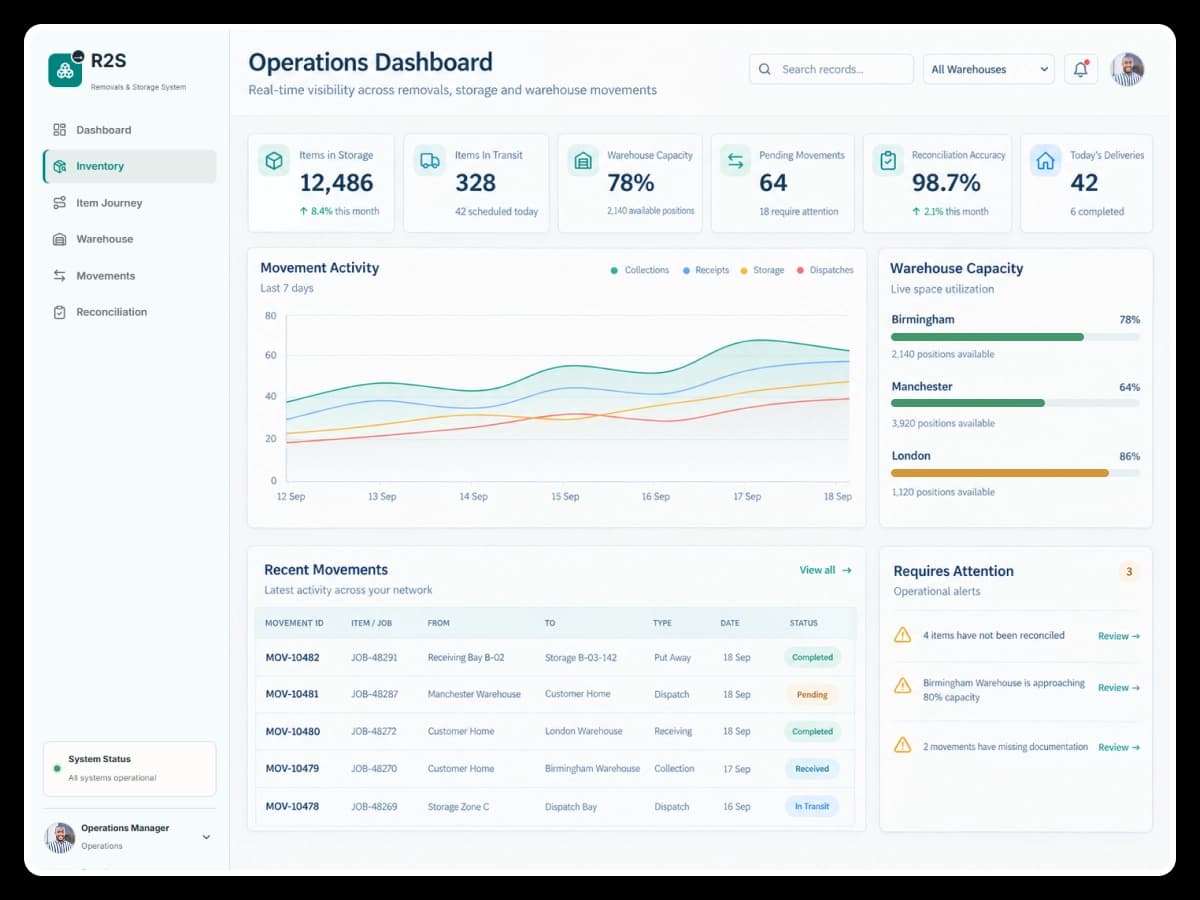Select Inventory in the sidebar
Viewport: 1200px width, 900px height.
(130, 166)
